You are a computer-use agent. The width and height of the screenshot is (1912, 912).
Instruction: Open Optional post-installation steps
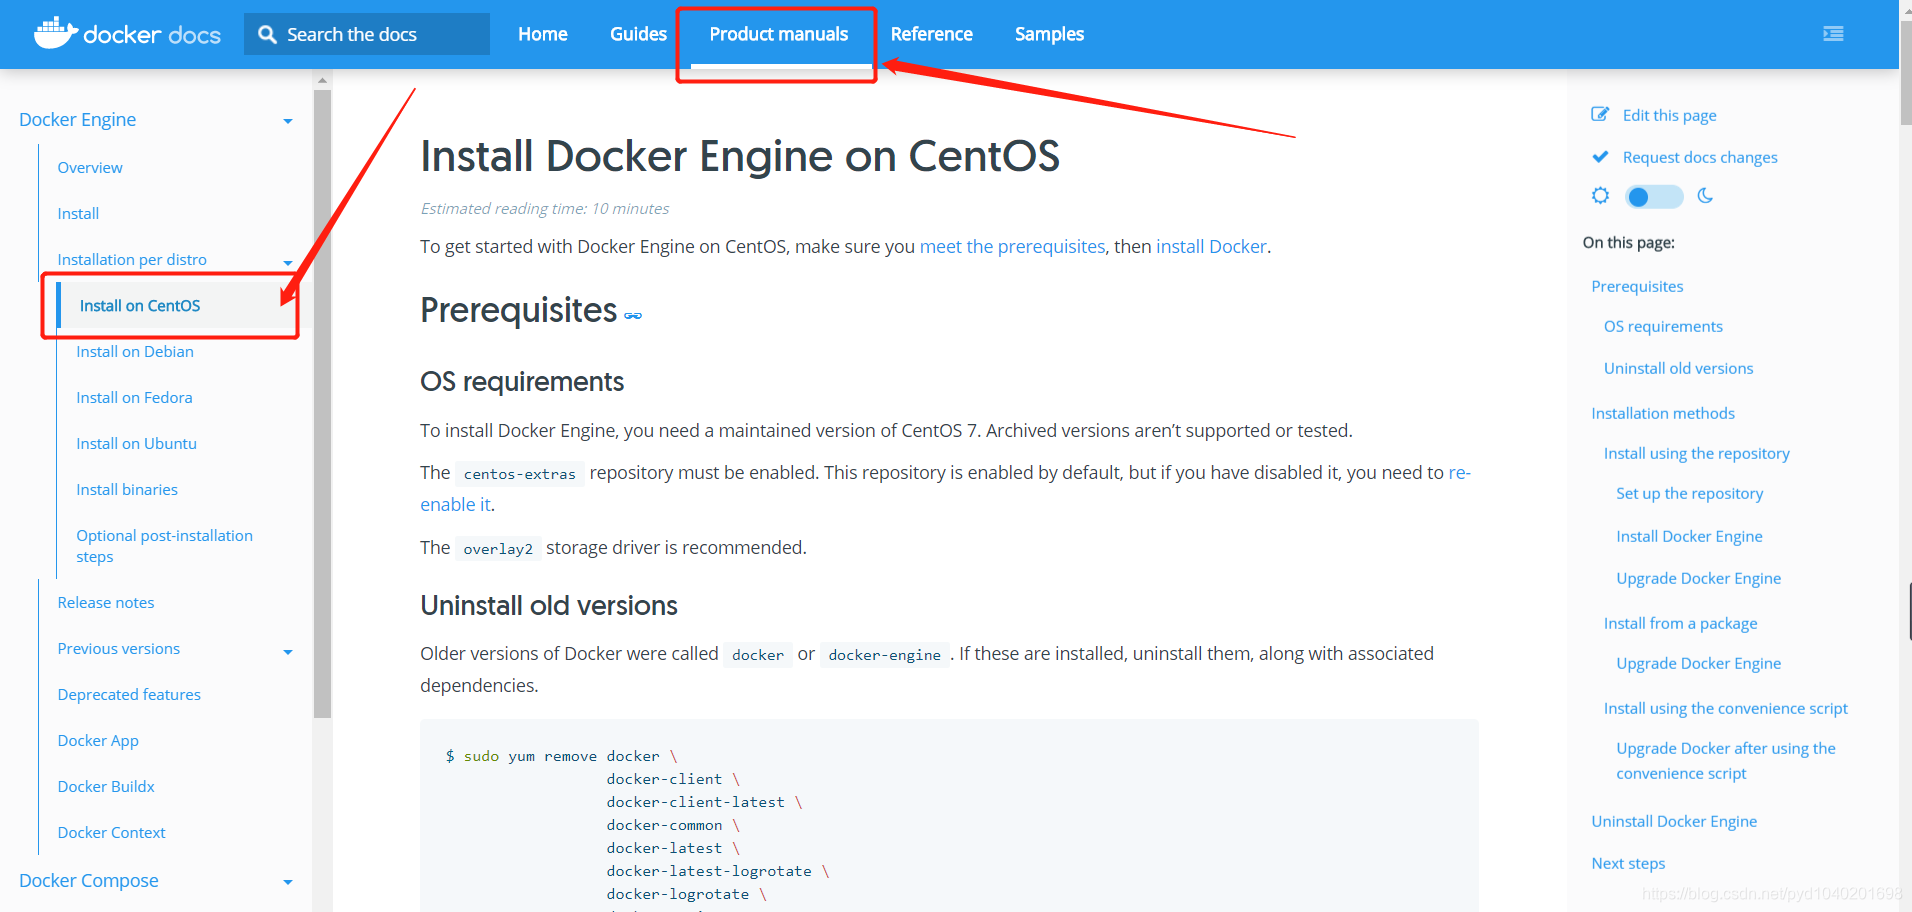(164, 546)
